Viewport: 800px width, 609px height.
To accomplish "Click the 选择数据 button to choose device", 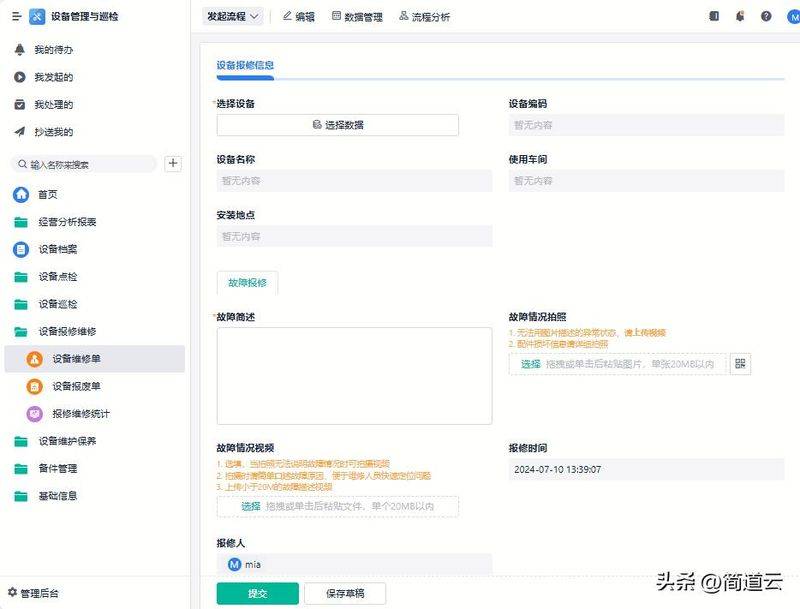I will [337, 125].
